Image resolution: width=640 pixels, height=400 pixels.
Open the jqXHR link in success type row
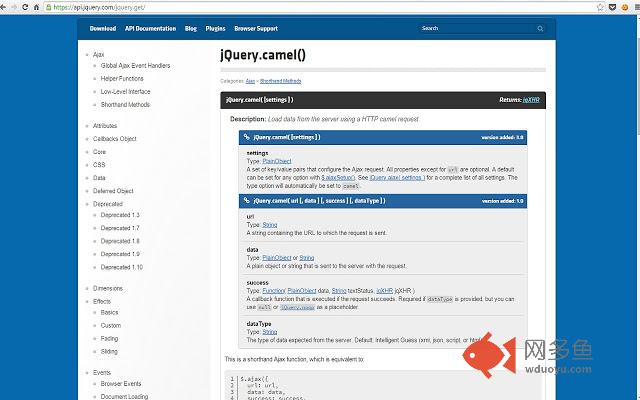[x=384, y=291]
